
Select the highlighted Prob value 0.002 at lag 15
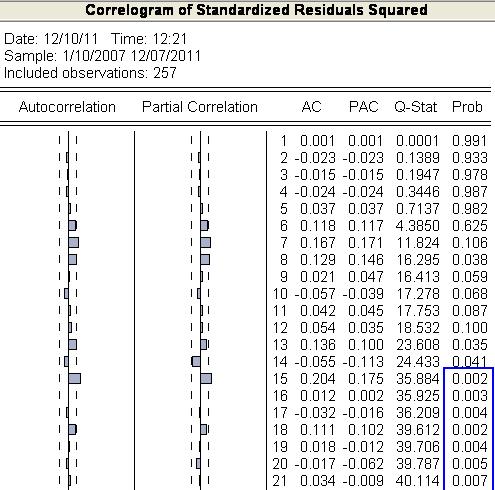(470, 379)
